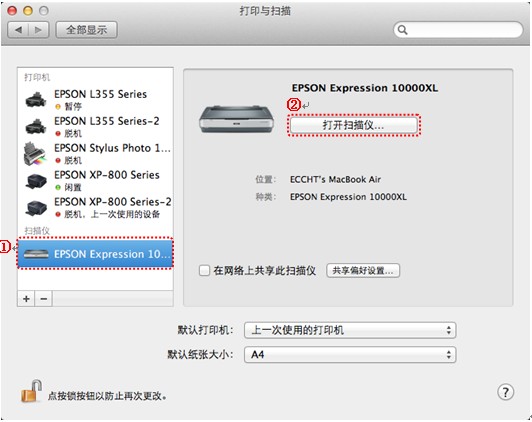The image size is (532, 422).
Task: Select EPSON Expression 10000XL scanner in list
Action: pyautogui.click(x=95, y=254)
